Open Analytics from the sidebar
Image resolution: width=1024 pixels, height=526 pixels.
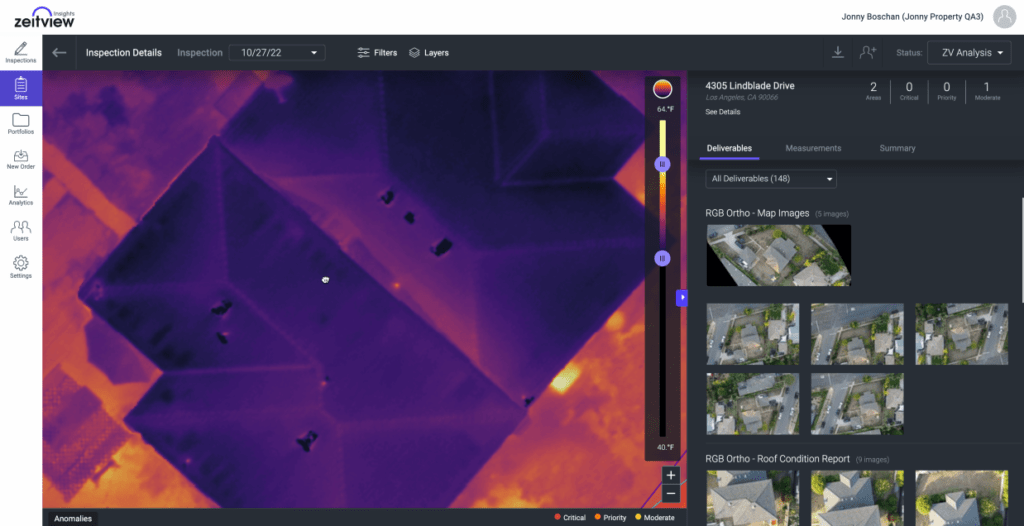coord(21,195)
